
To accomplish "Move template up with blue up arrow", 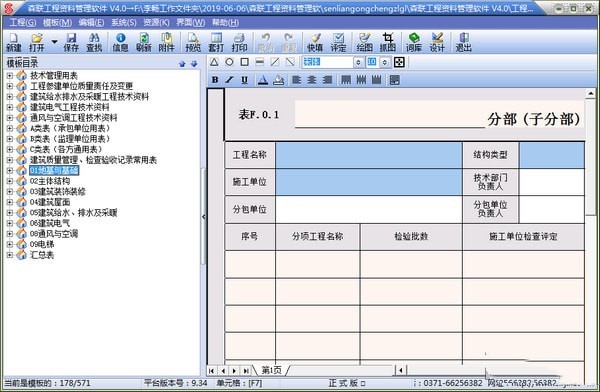I will [x=182, y=64].
